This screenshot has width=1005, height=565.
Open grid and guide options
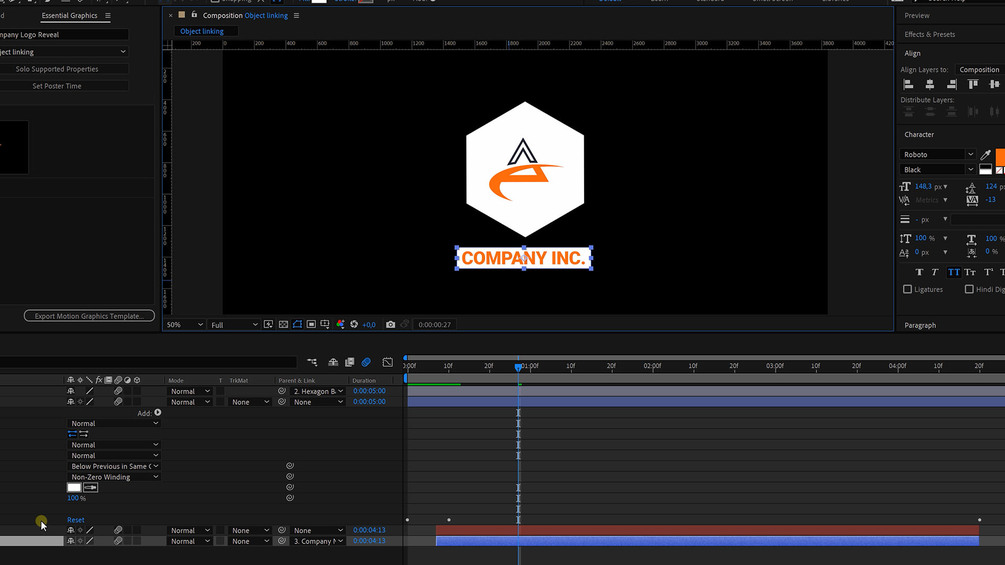pyautogui.click(x=325, y=325)
